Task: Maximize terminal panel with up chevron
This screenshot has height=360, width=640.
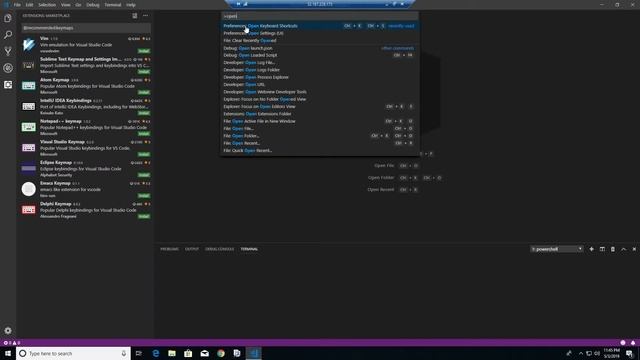Action: click(623, 249)
